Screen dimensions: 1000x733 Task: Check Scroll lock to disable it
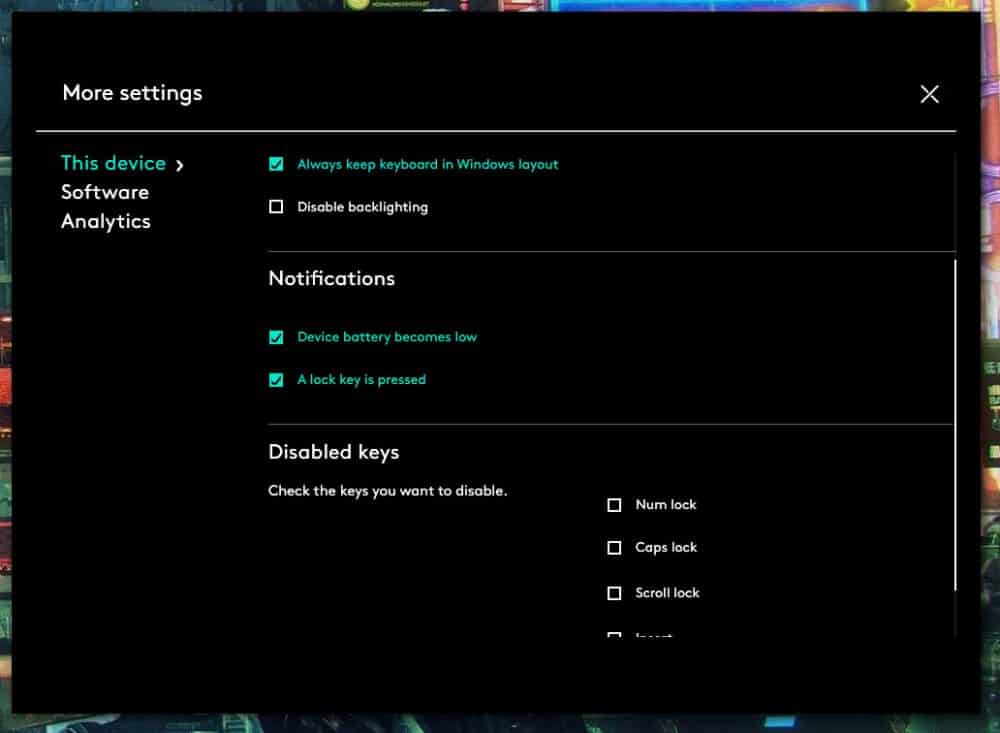[614, 593]
